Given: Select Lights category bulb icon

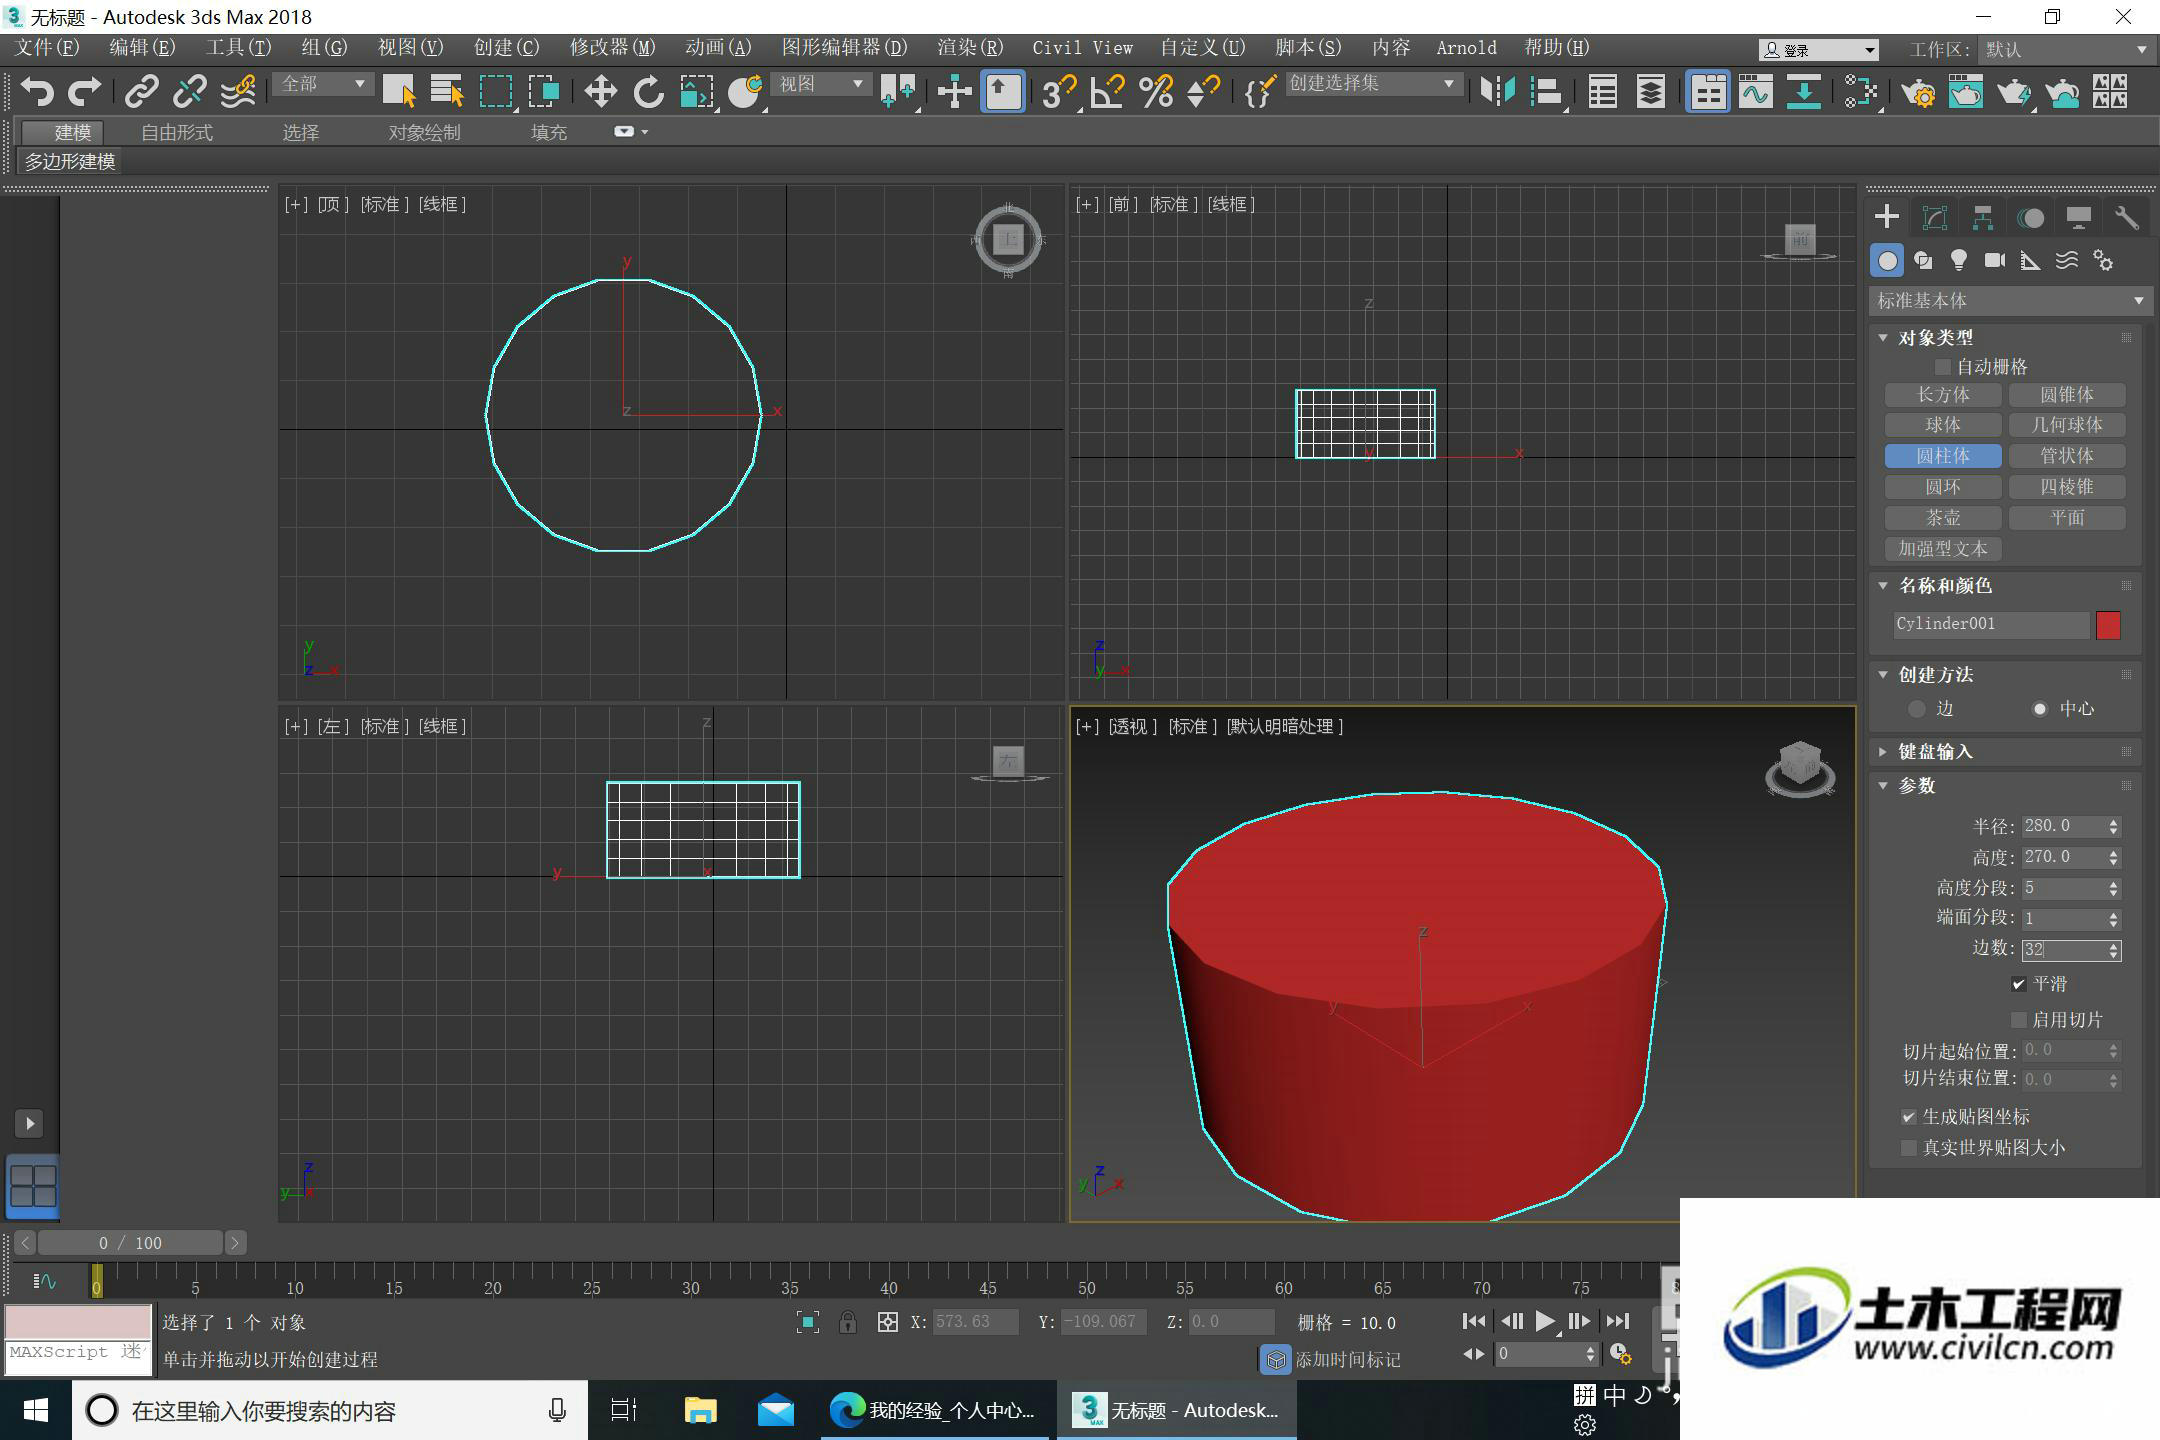Looking at the screenshot, I should tap(1959, 261).
